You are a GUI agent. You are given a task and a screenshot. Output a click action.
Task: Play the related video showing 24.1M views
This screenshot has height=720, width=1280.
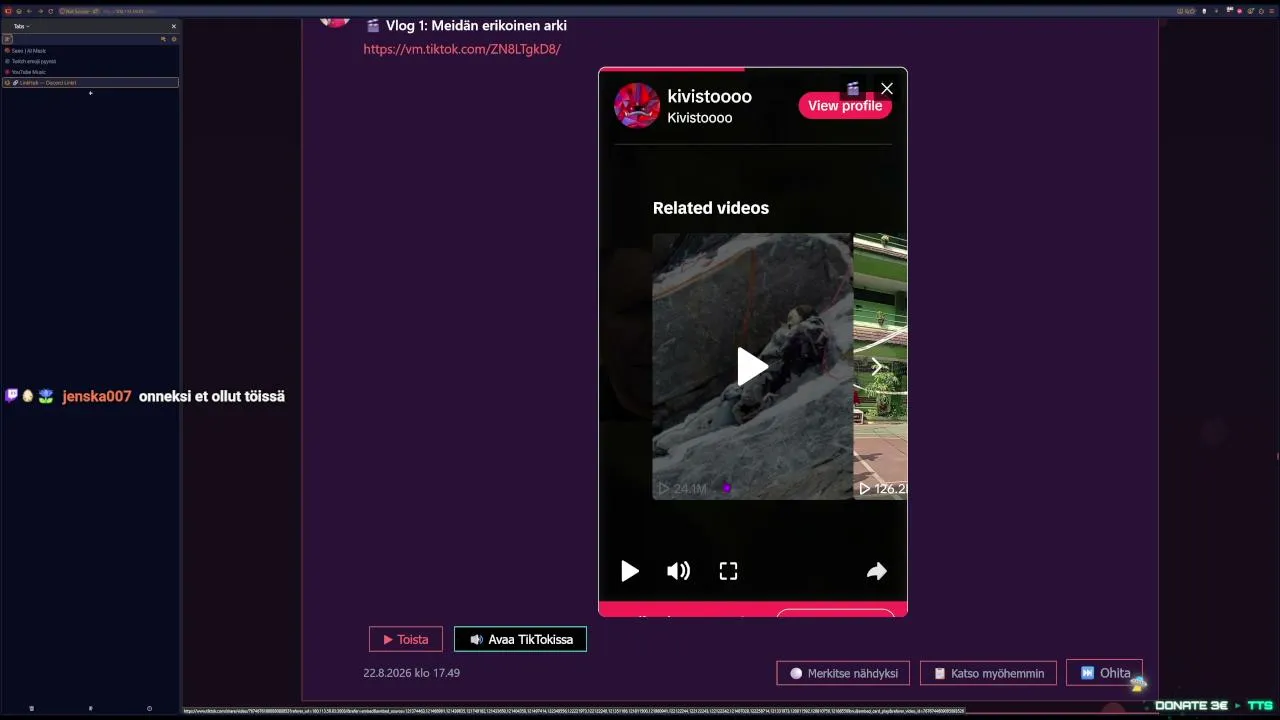point(752,366)
